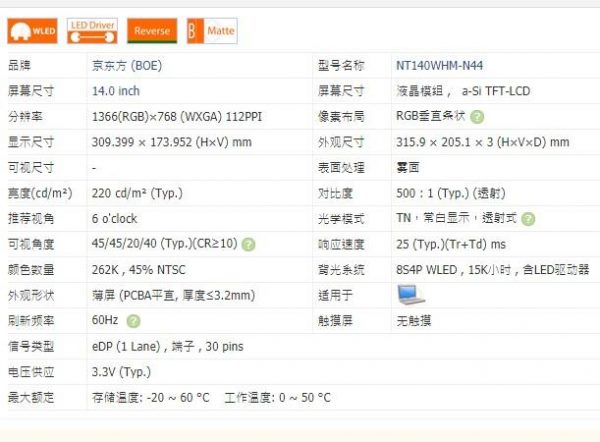Viewport: 600px width, 442px height.
Task: Click the 可视角度 row label
Action: point(31,244)
